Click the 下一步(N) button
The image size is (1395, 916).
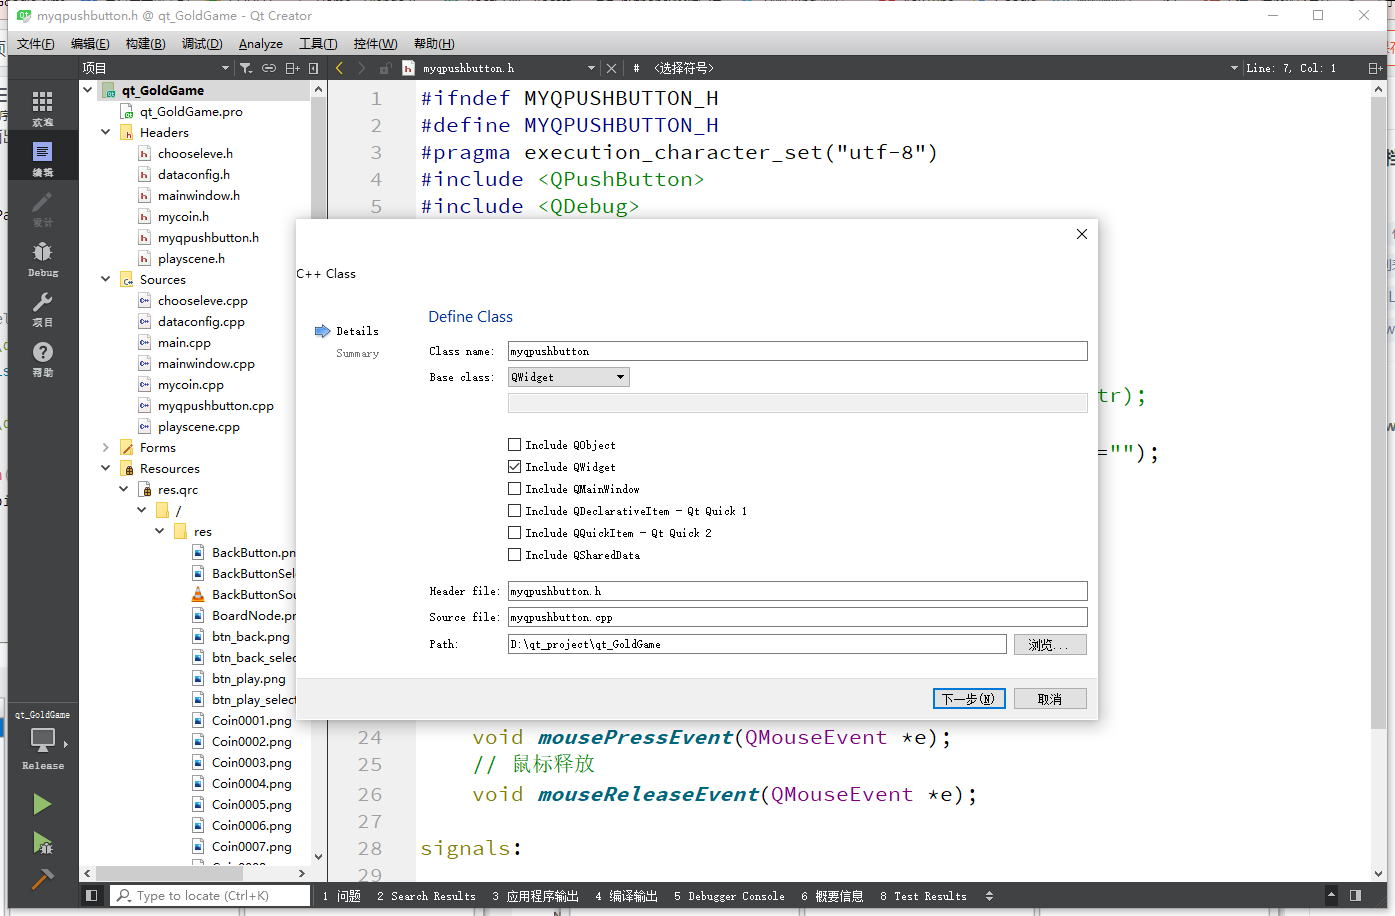(968, 699)
